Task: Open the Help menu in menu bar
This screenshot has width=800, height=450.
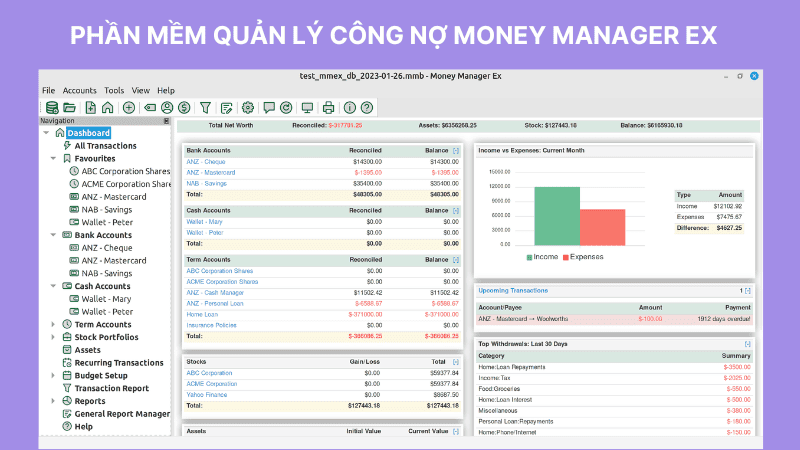Action: (x=166, y=90)
